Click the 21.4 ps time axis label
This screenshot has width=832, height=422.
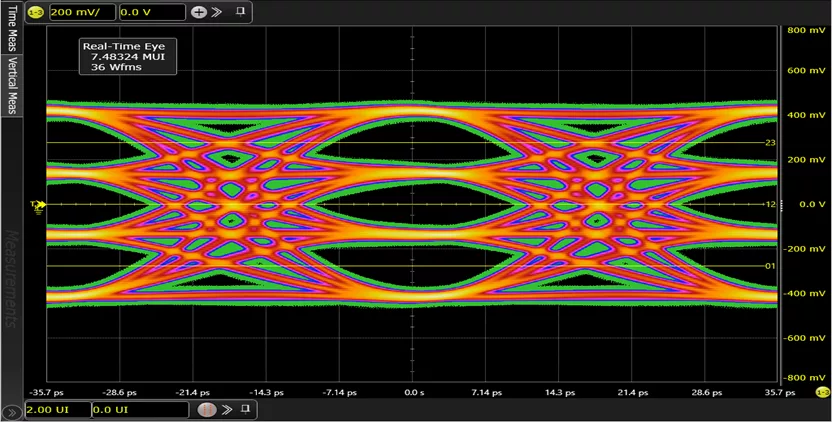632,393
